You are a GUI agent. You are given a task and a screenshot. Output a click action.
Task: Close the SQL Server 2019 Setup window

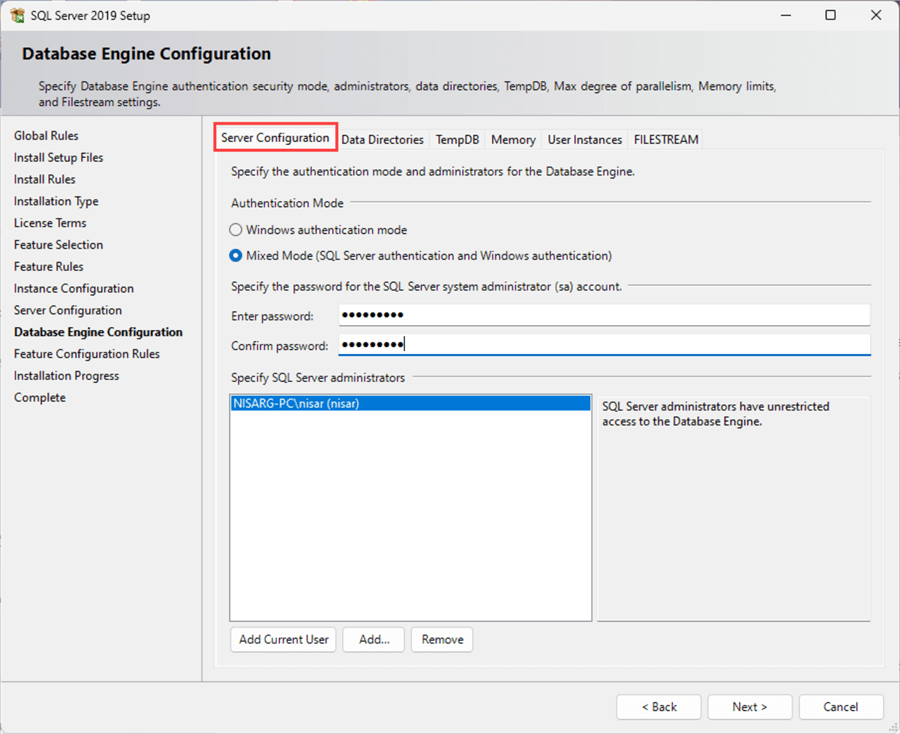pos(876,15)
